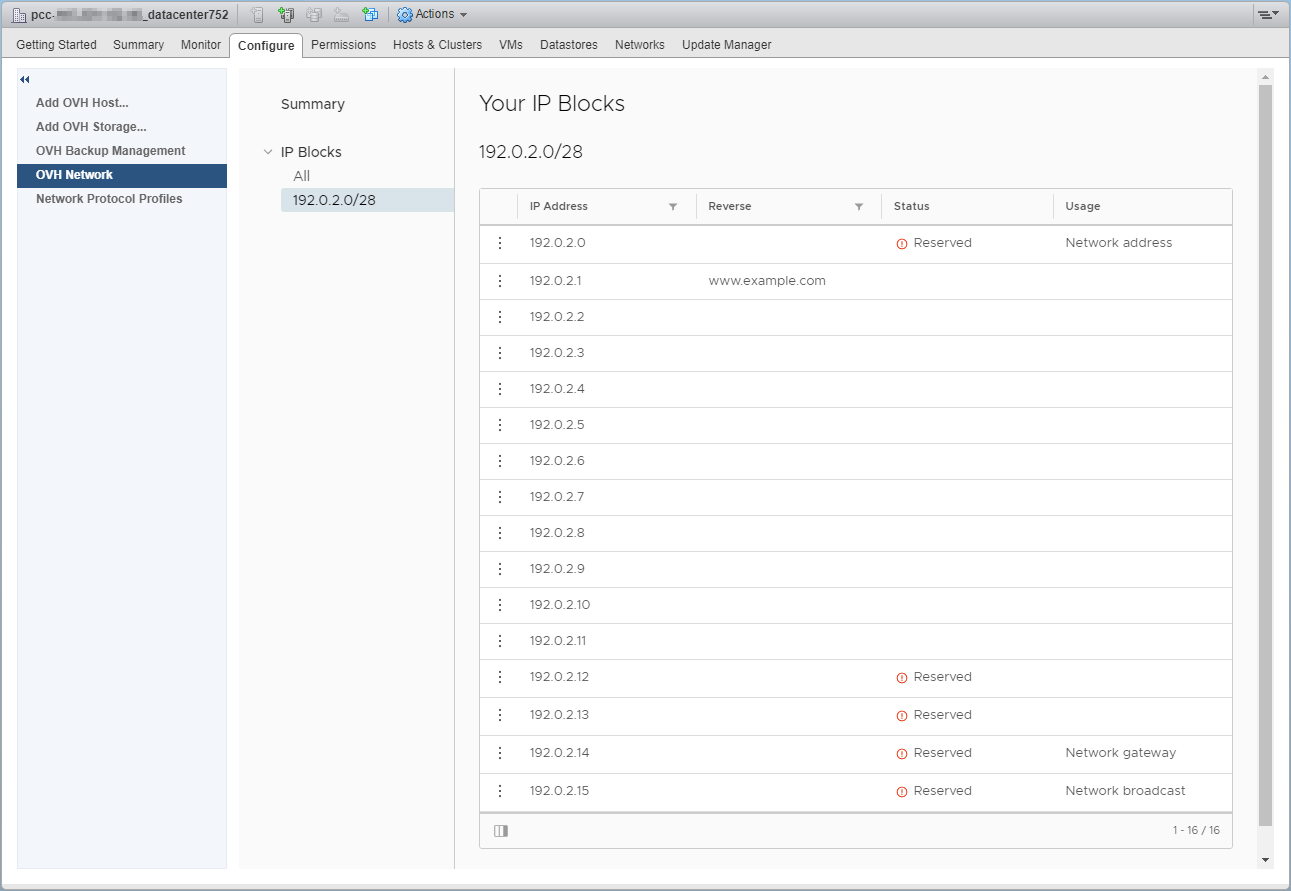
Task: Switch to the Permissions tab
Action: 343,45
